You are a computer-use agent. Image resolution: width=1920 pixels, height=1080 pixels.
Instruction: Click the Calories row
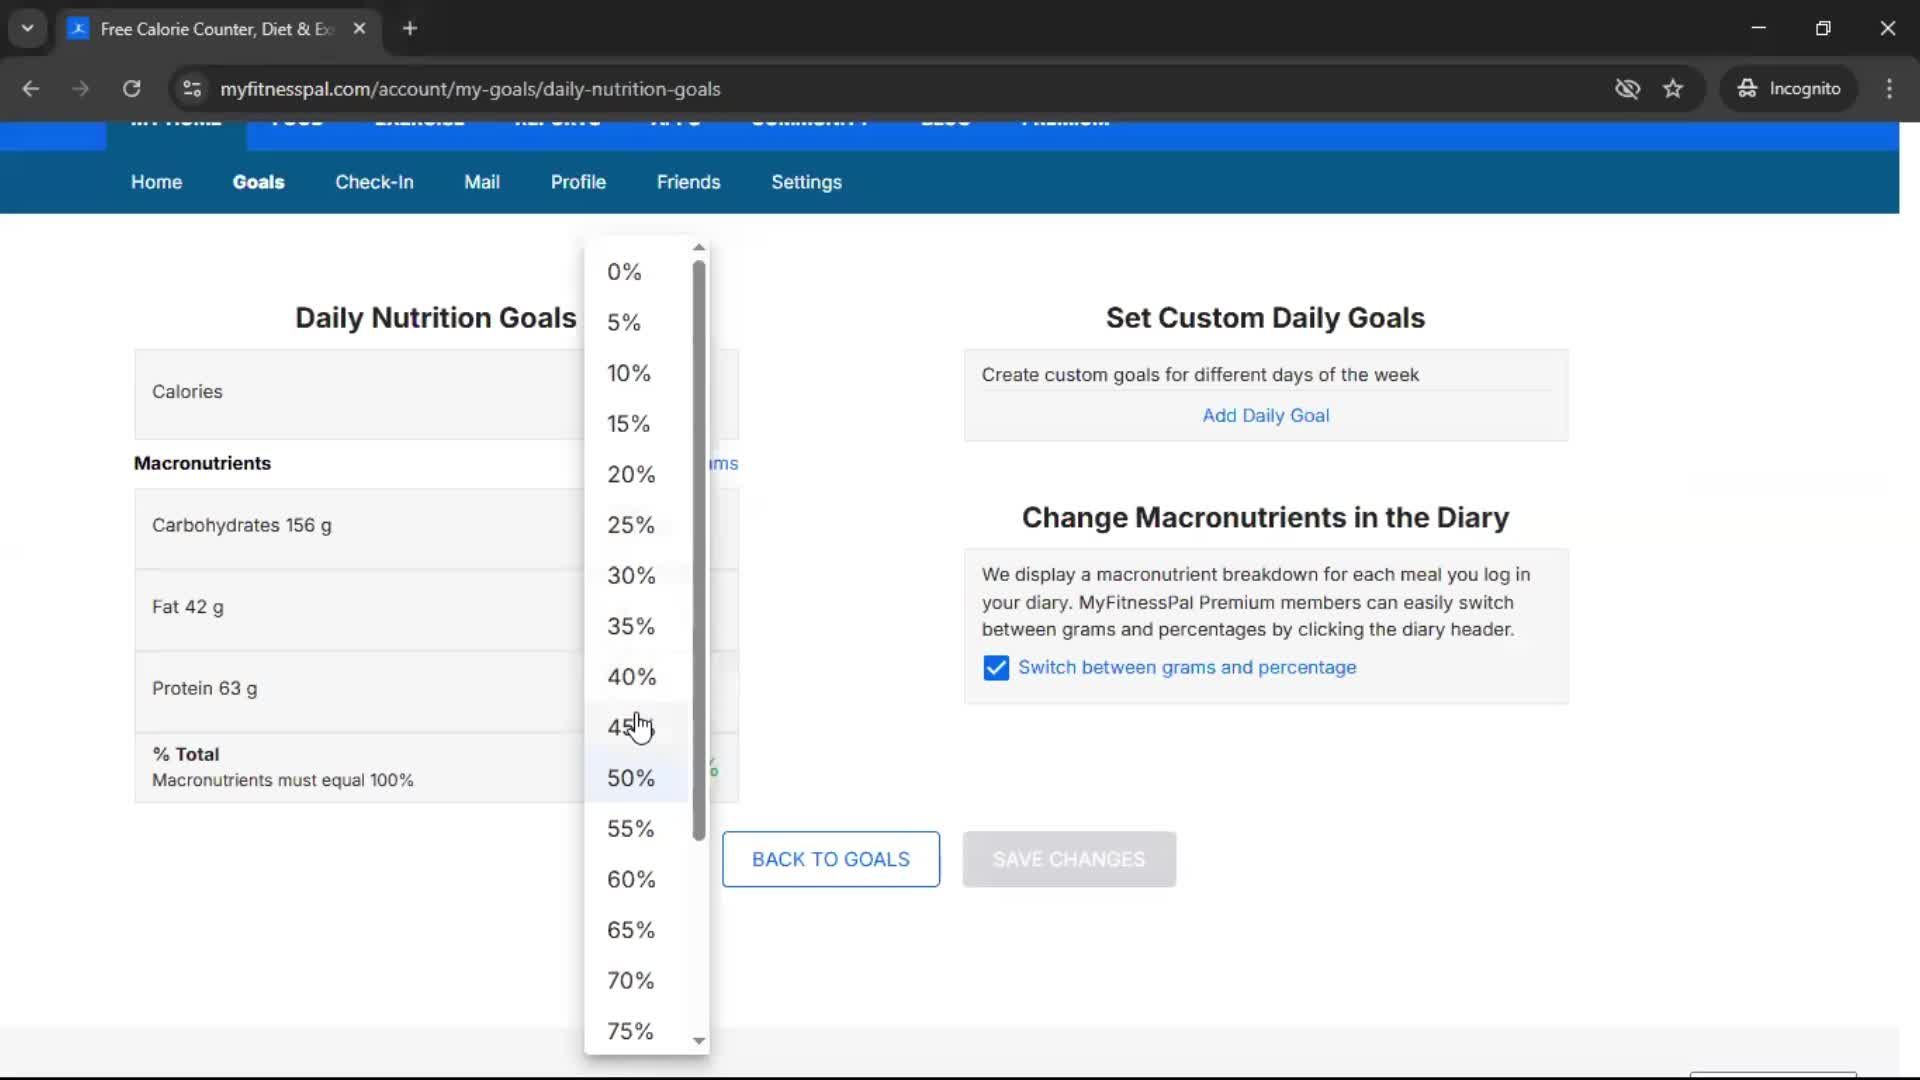coord(436,393)
